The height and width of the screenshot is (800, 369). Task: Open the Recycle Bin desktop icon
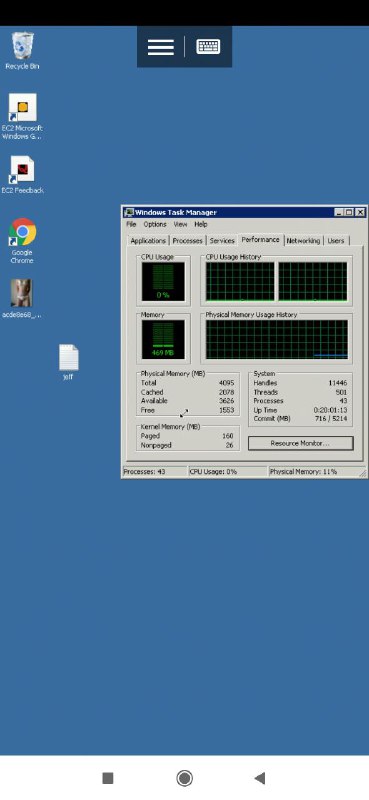point(22,50)
